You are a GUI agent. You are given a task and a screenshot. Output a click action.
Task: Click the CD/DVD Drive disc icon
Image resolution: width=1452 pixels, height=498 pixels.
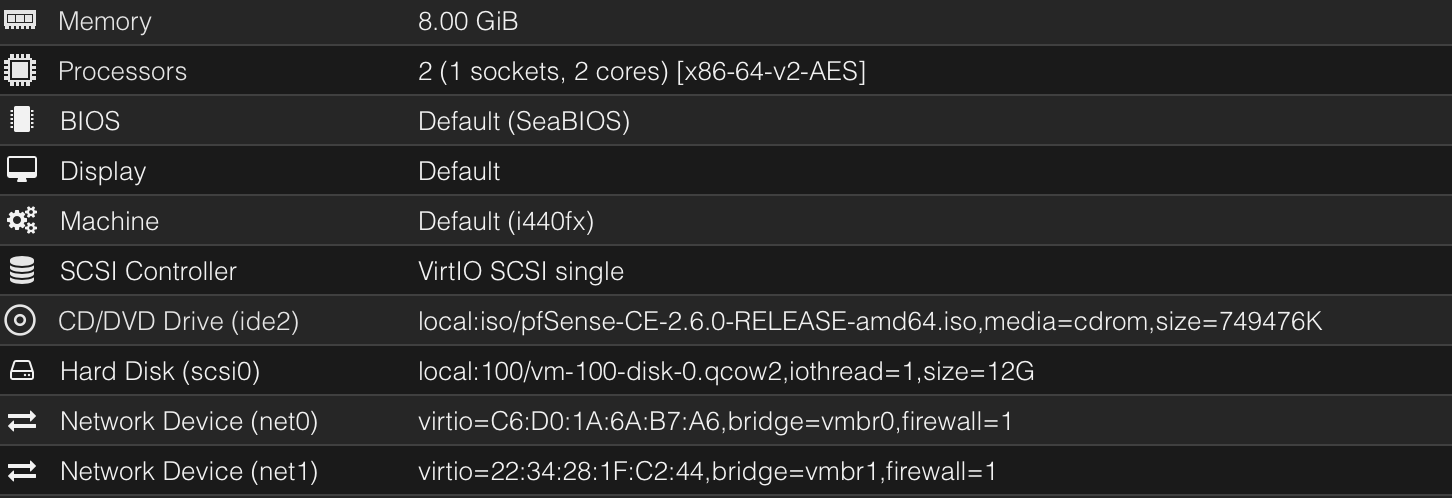point(20,321)
